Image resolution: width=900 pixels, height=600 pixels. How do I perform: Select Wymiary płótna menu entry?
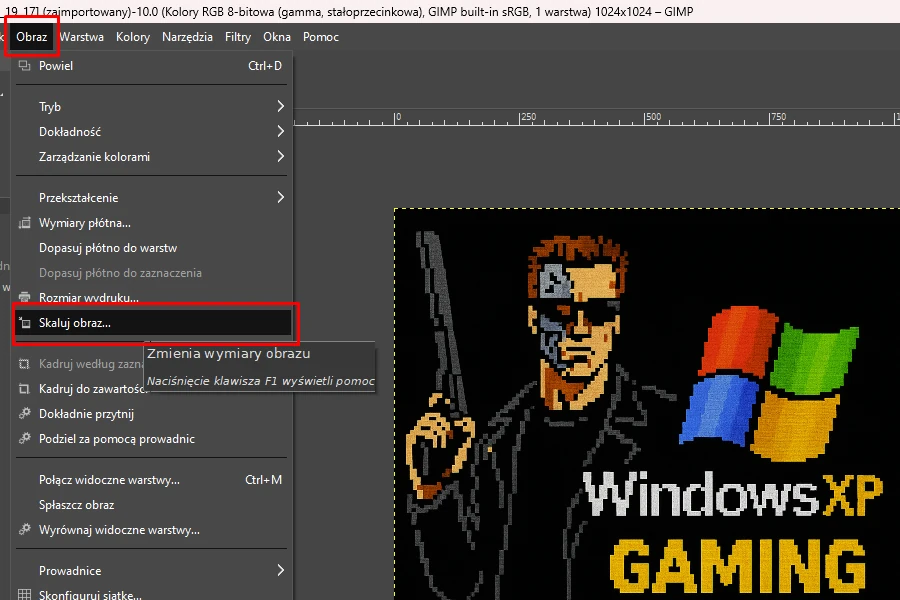152,223
